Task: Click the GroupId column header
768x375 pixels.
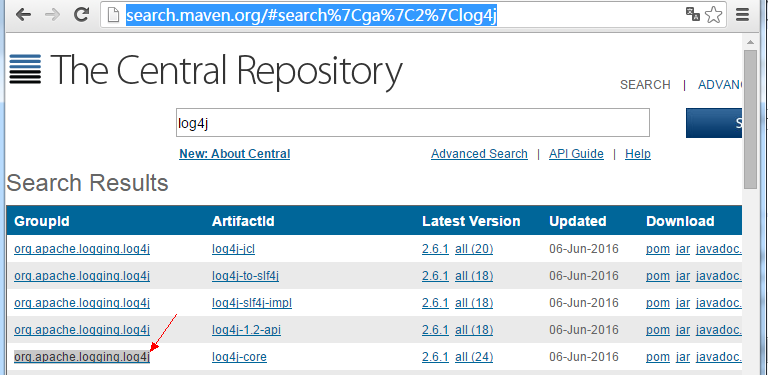Action: (42, 221)
